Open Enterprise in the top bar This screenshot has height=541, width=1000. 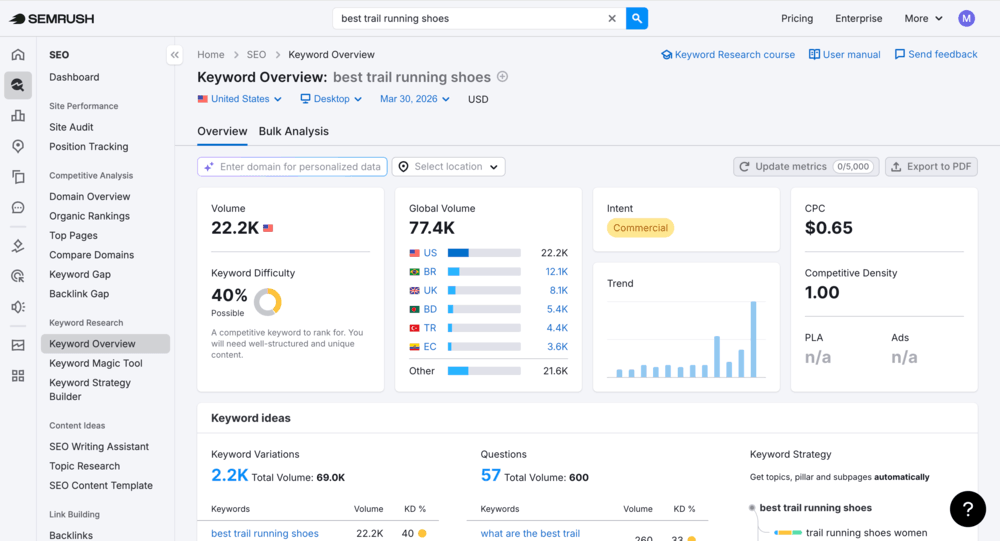(858, 19)
